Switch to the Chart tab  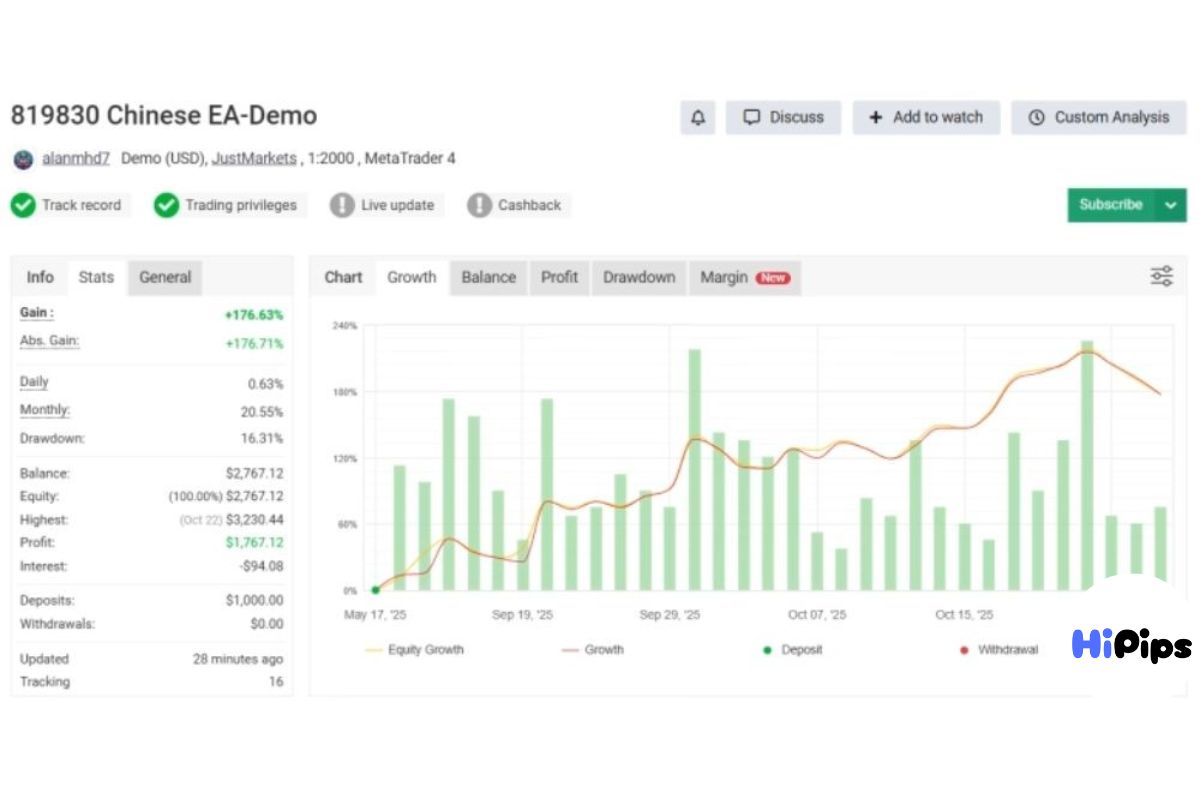(x=343, y=277)
